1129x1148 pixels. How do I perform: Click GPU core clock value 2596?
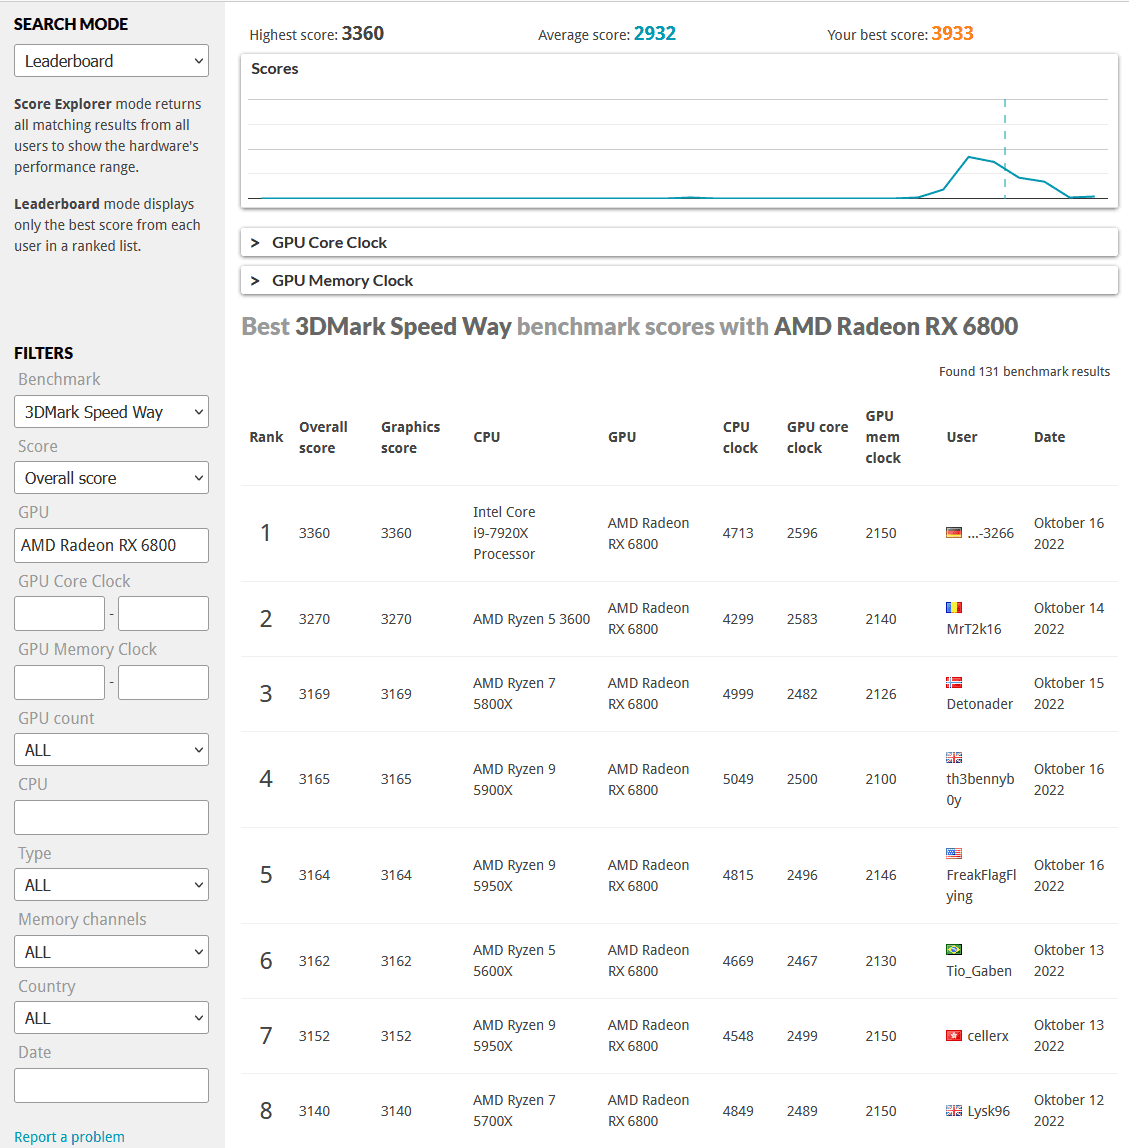(x=802, y=533)
